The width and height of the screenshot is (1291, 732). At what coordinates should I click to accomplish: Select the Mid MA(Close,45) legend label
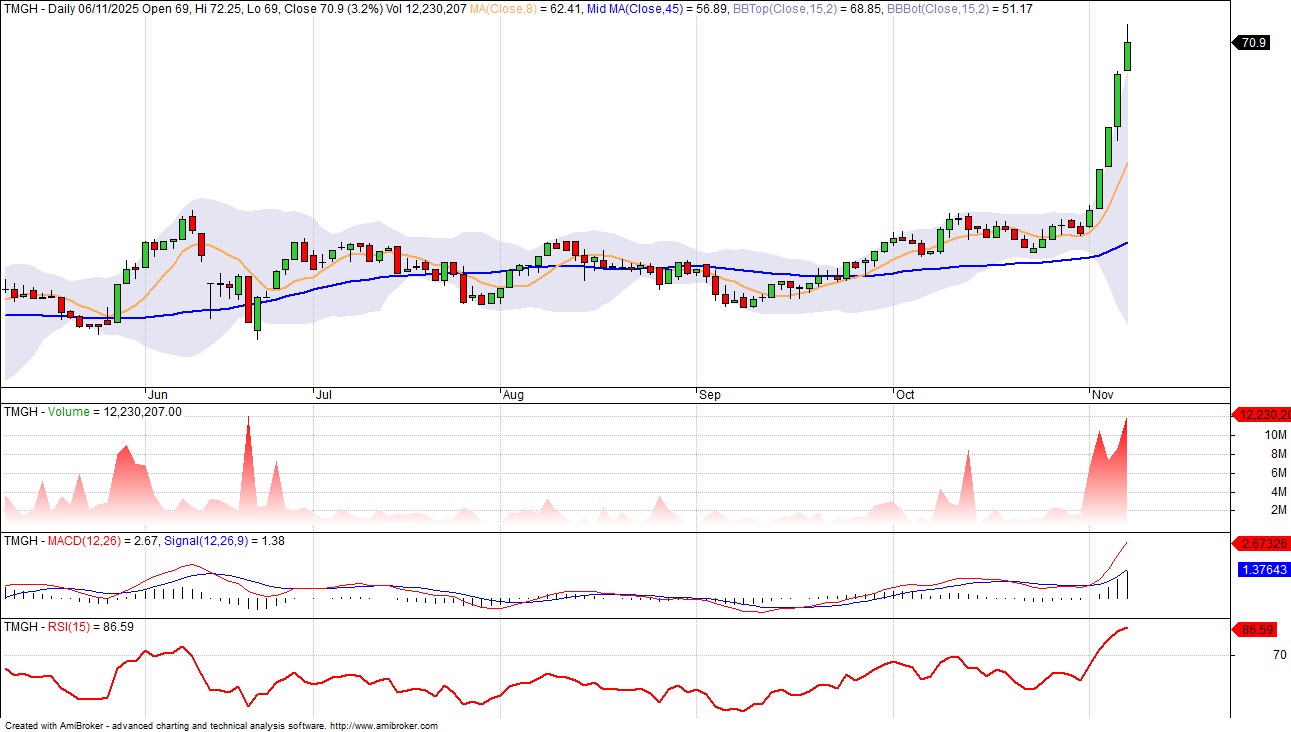pos(650,9)
